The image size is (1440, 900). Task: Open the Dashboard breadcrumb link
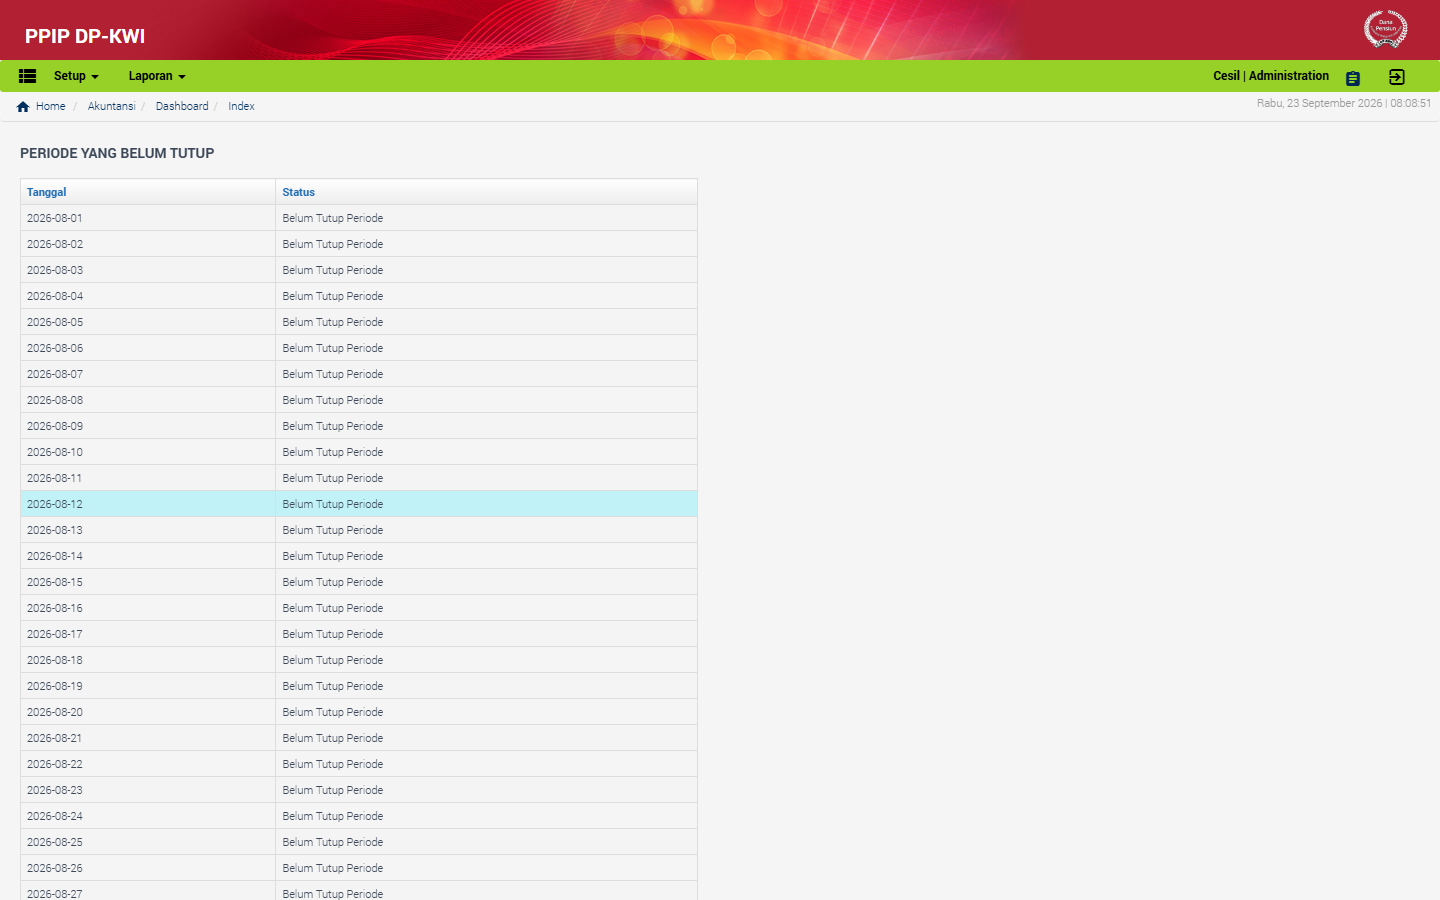tap(182, 106)
